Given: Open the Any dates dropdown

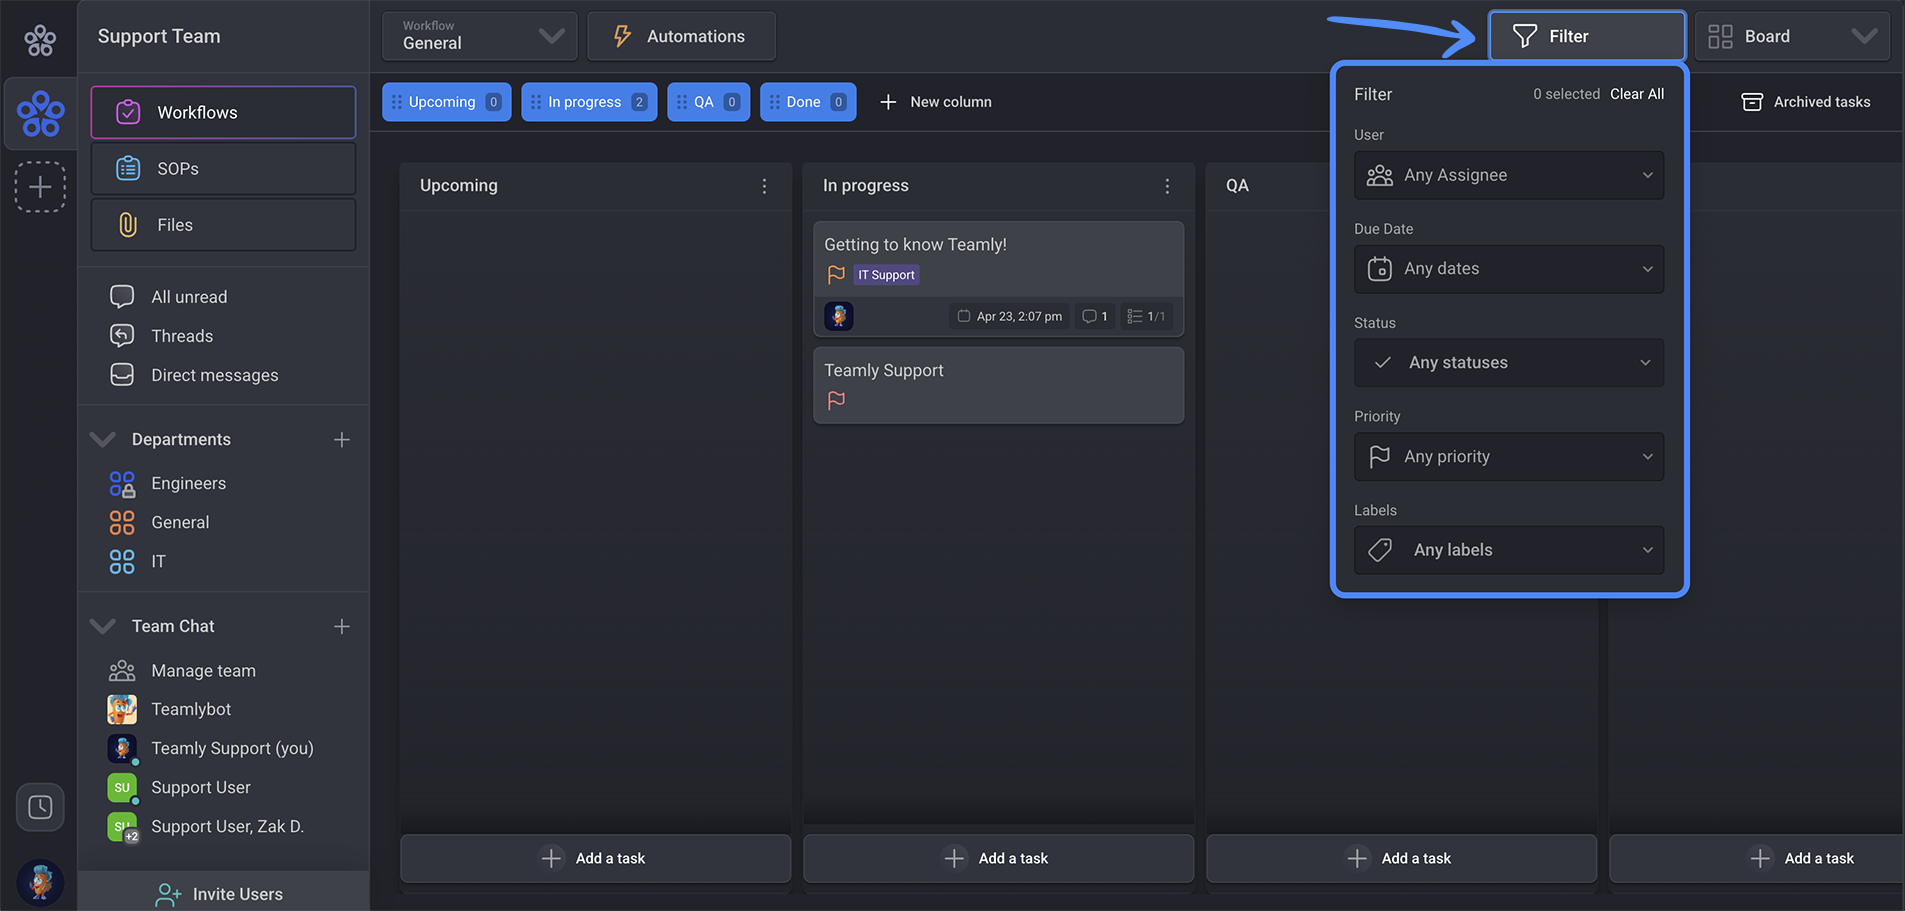Looking at the screenshot, I should (x=1509, y=269).
